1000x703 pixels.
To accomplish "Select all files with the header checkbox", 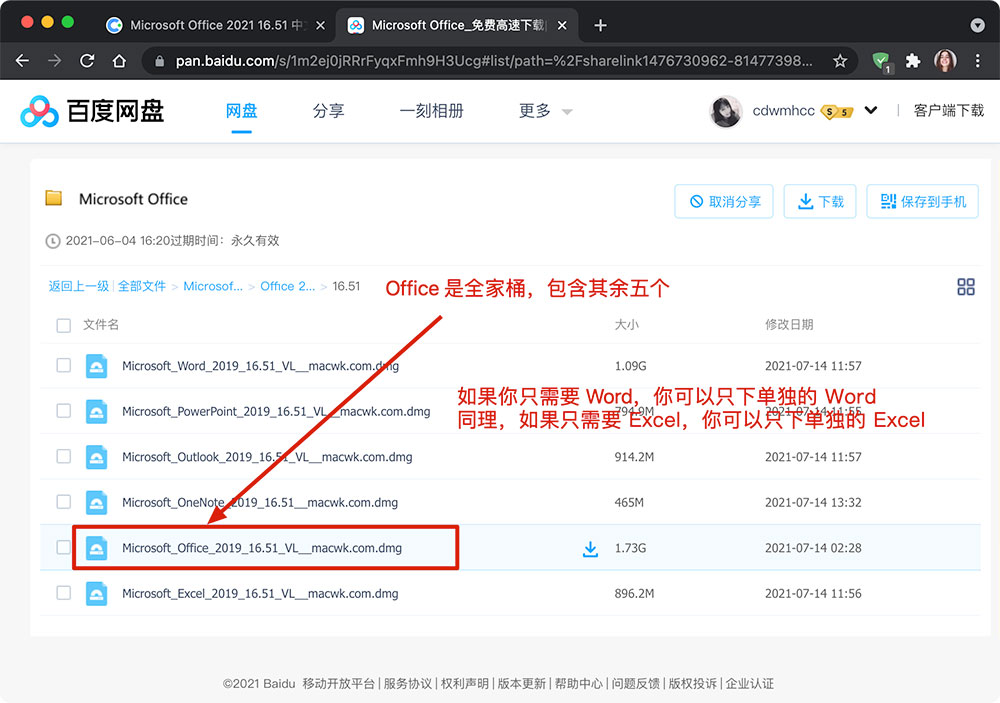I will pos(64,325).
